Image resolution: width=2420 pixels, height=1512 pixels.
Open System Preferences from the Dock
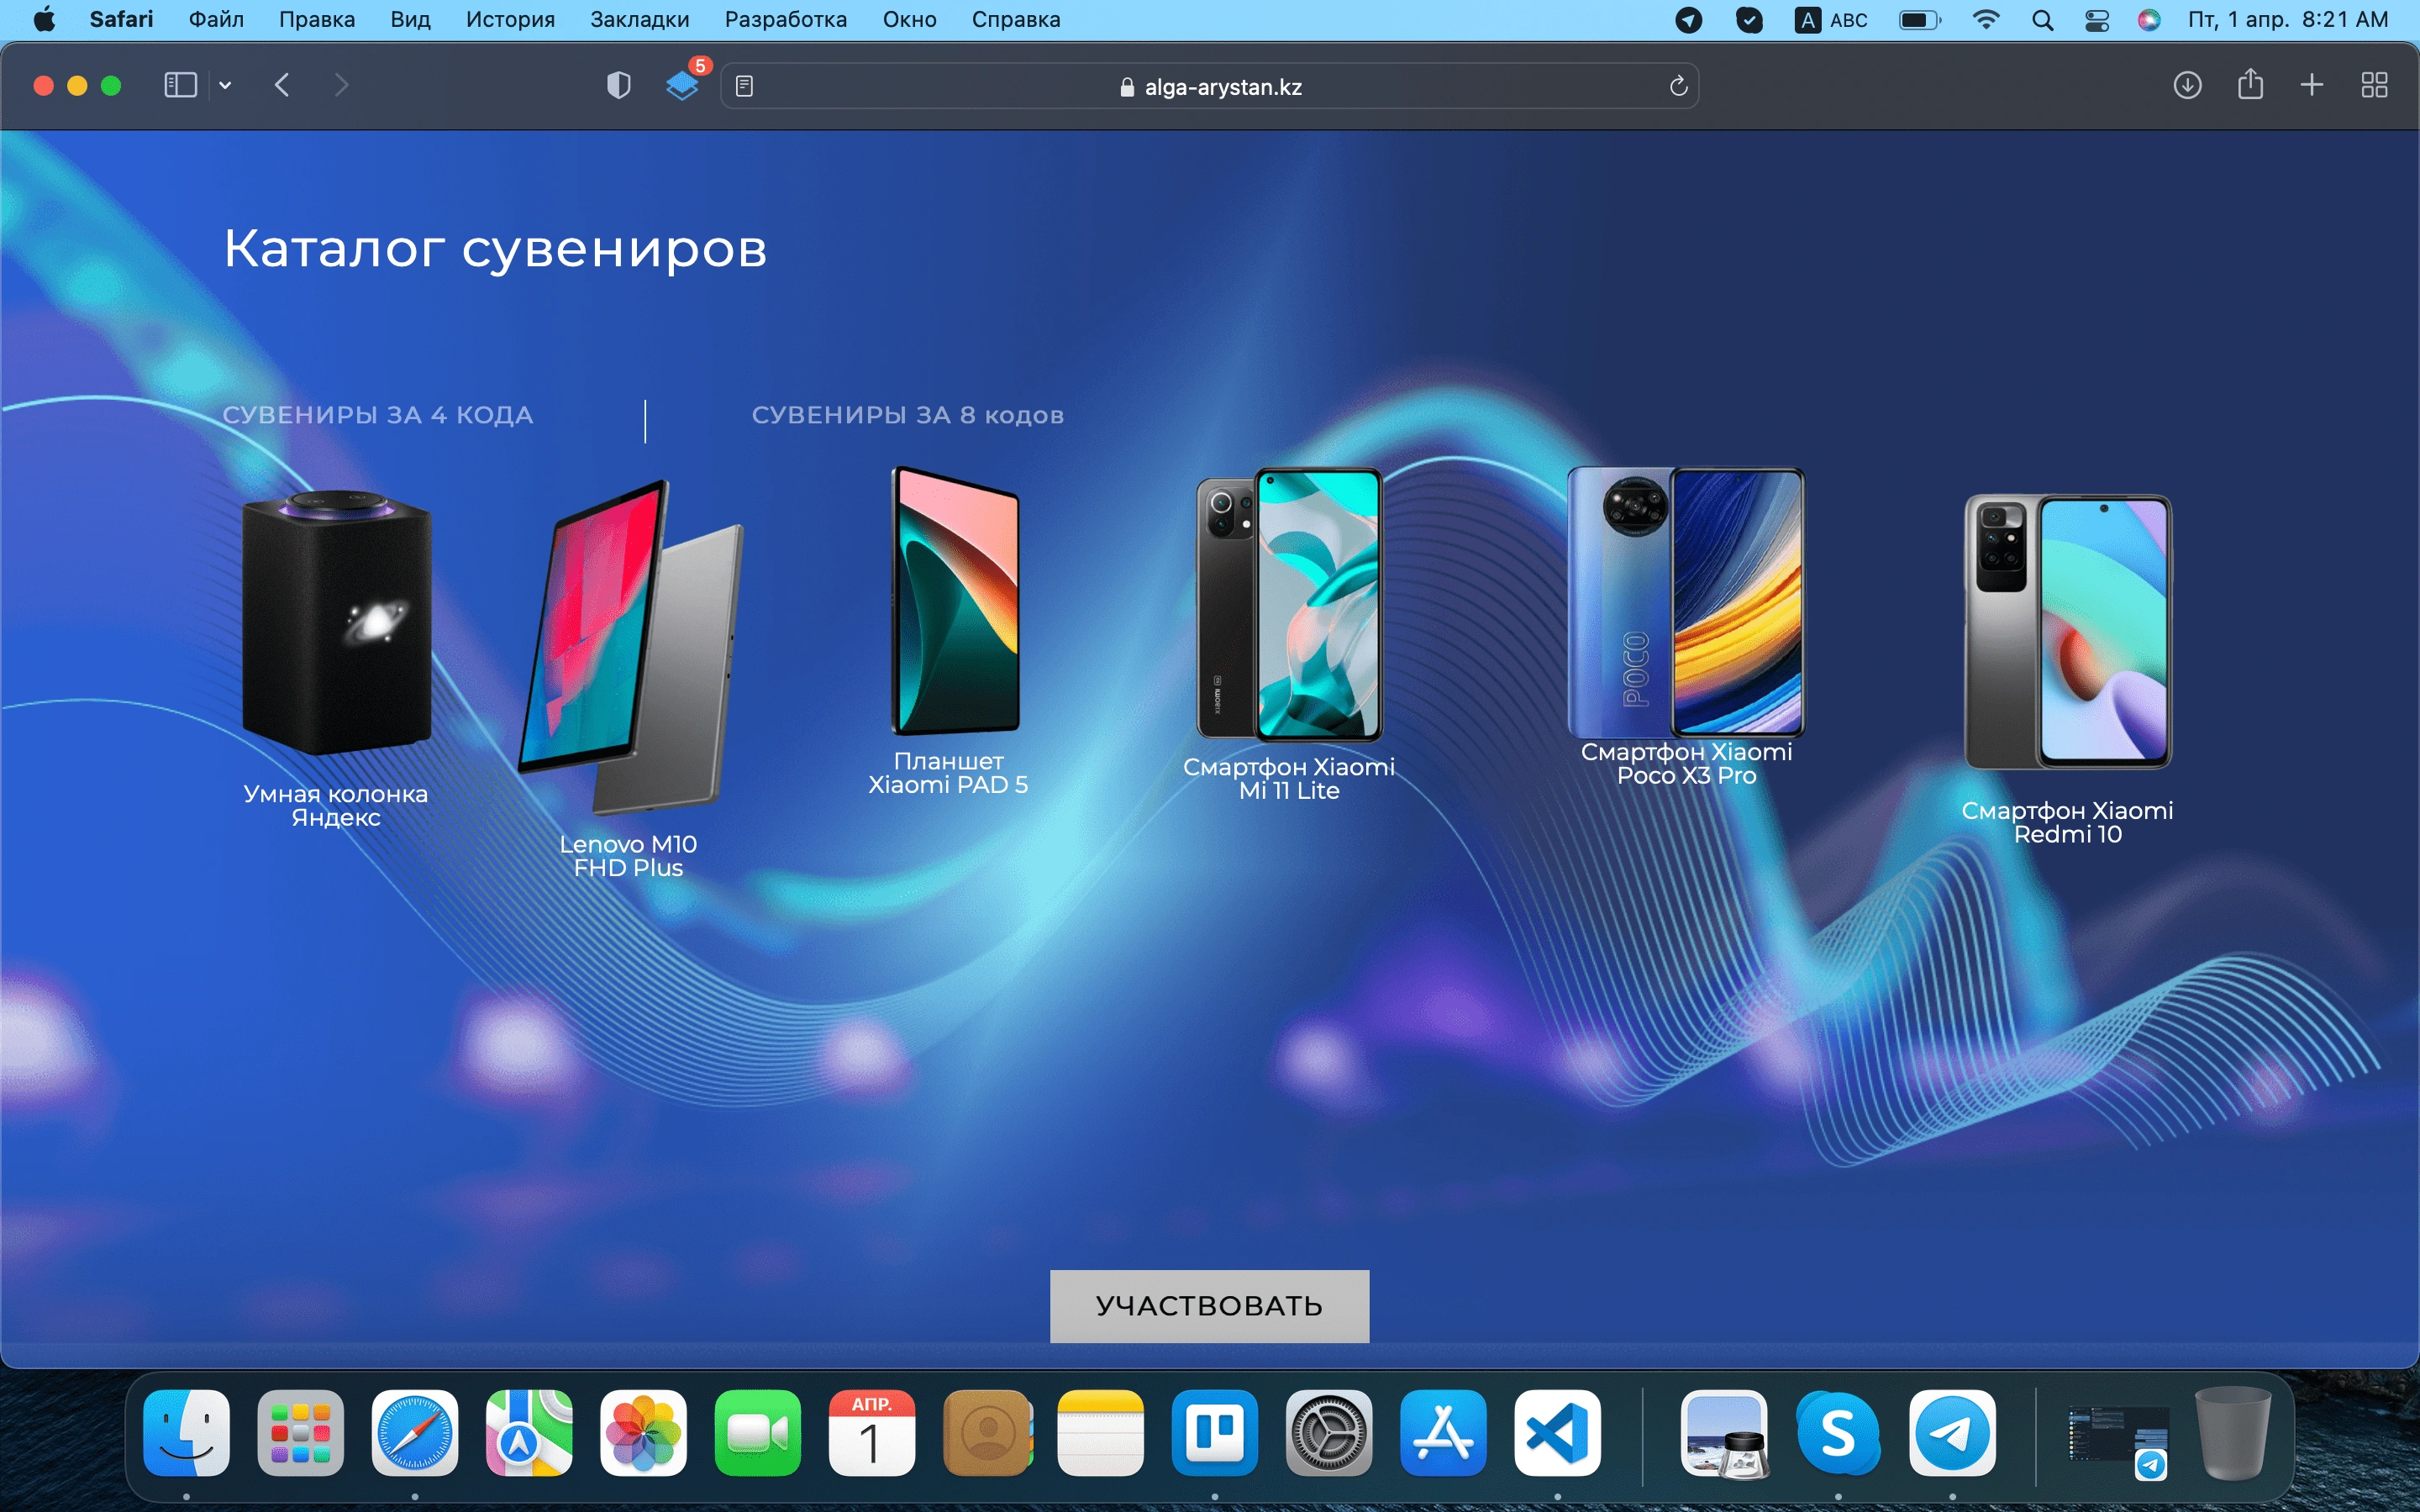coord(1329,1433)
